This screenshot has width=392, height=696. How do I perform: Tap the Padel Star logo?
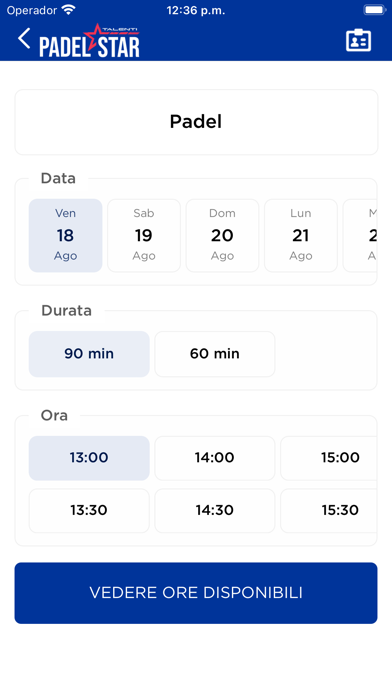tap(90, 41)
